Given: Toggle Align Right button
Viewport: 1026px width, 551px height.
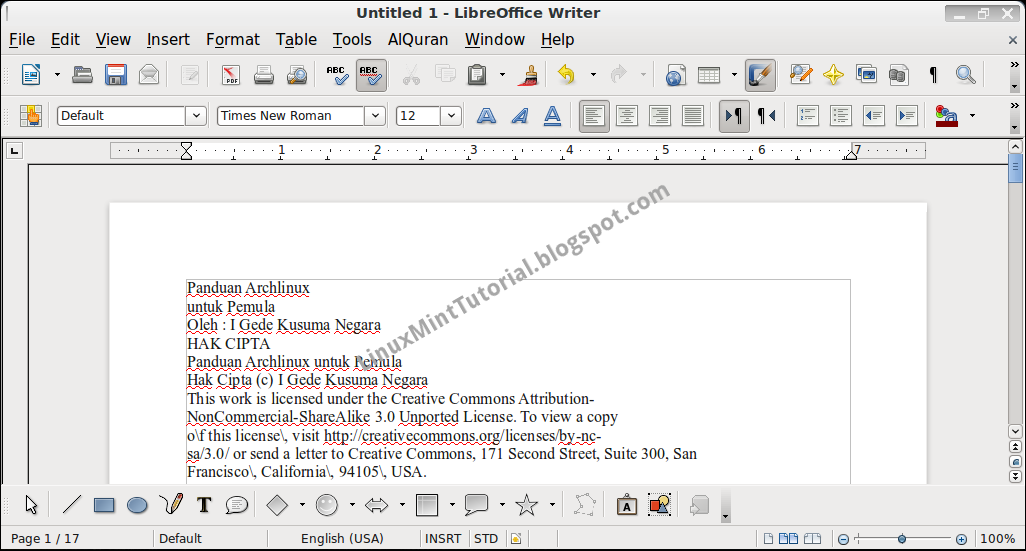Looking at the screenshot, I should (660, 116).
